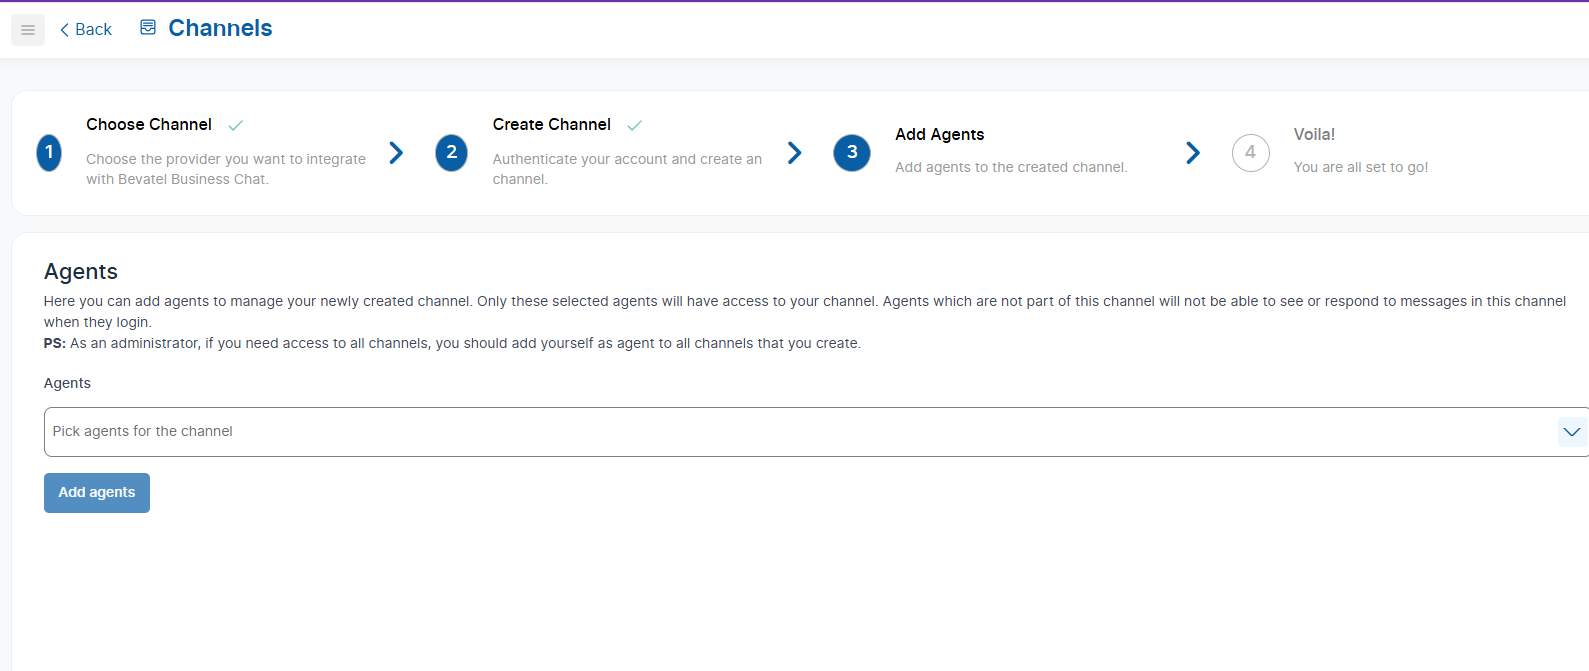
Task: Select the Choose Channel step title
Action: pos(149,125)
